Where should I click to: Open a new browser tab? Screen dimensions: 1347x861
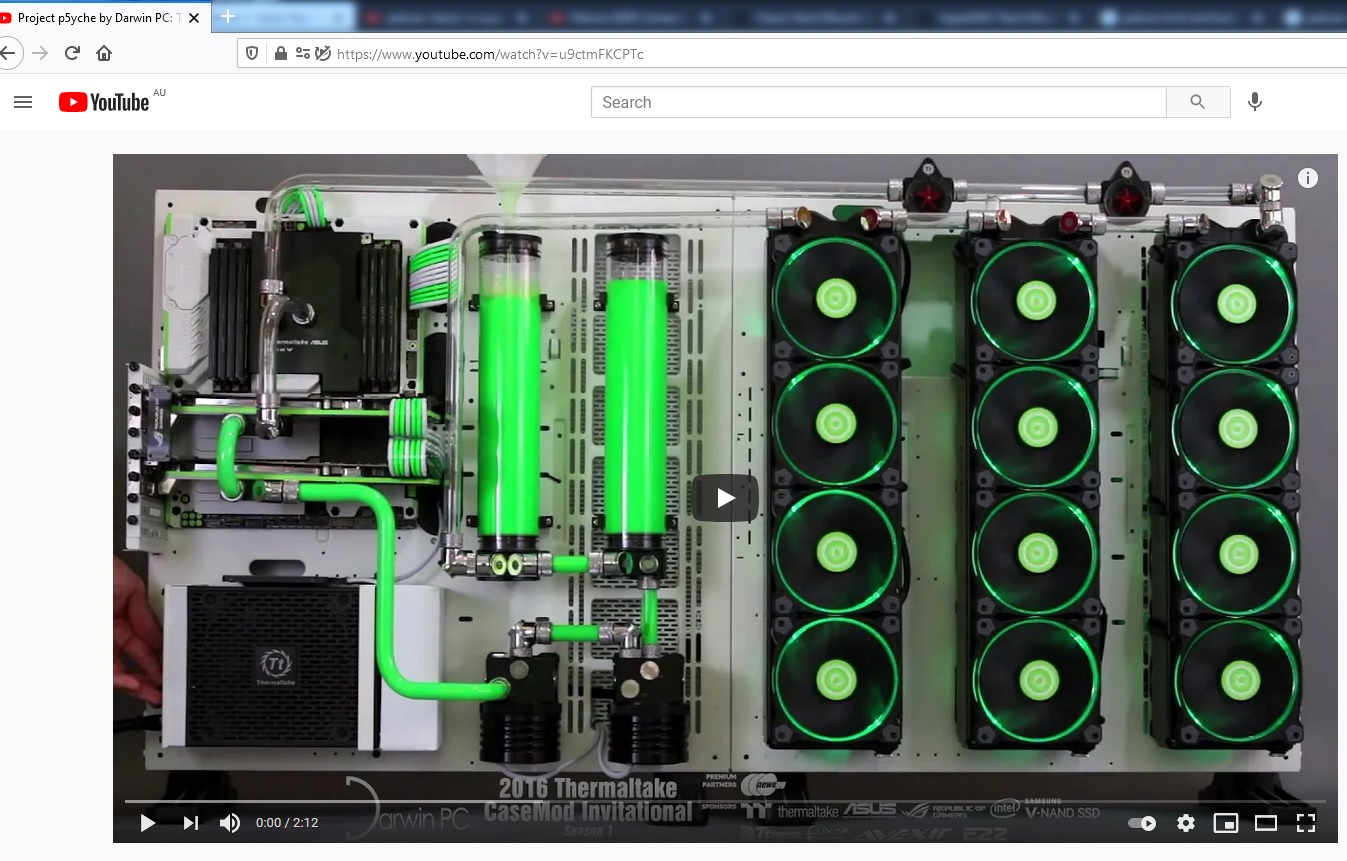(228, 16)
